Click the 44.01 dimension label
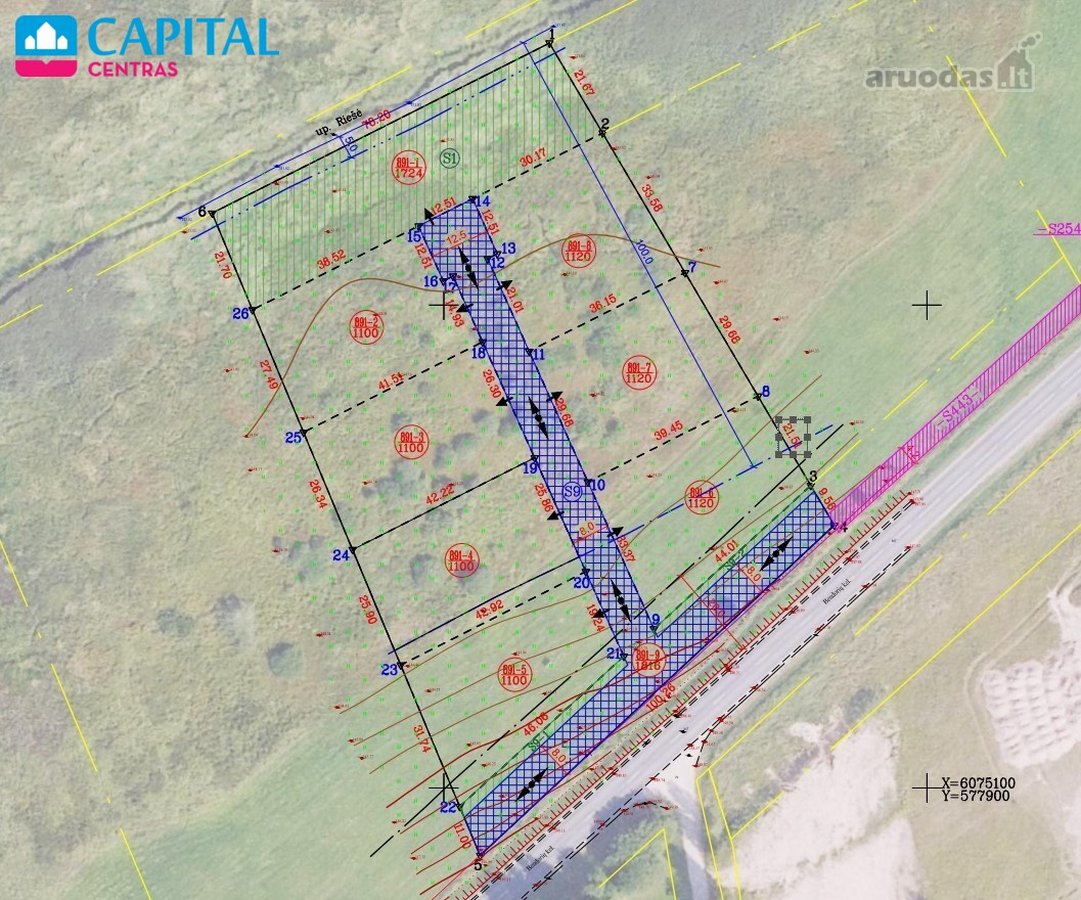The height and width of the screenshot is (900, 1081). (725, 552)
